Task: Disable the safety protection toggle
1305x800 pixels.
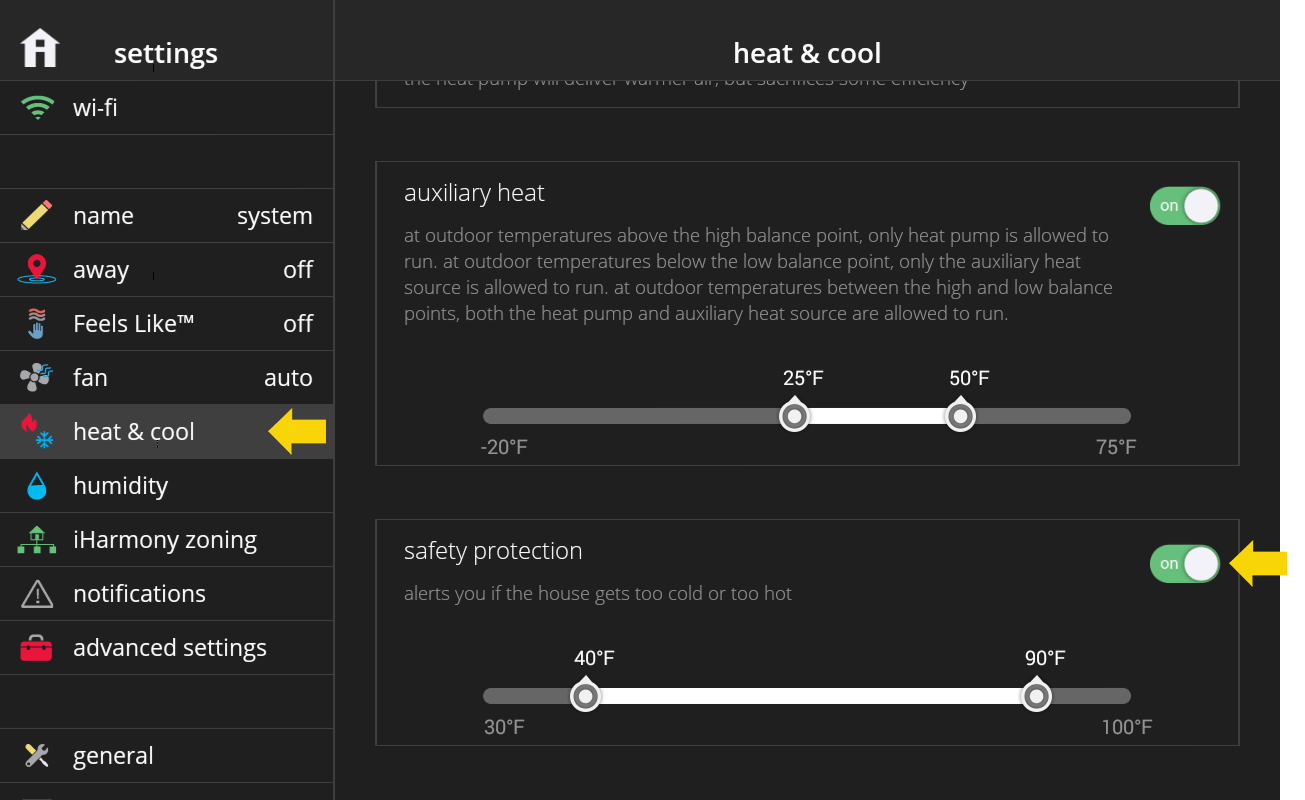Action: point(1185,564)
